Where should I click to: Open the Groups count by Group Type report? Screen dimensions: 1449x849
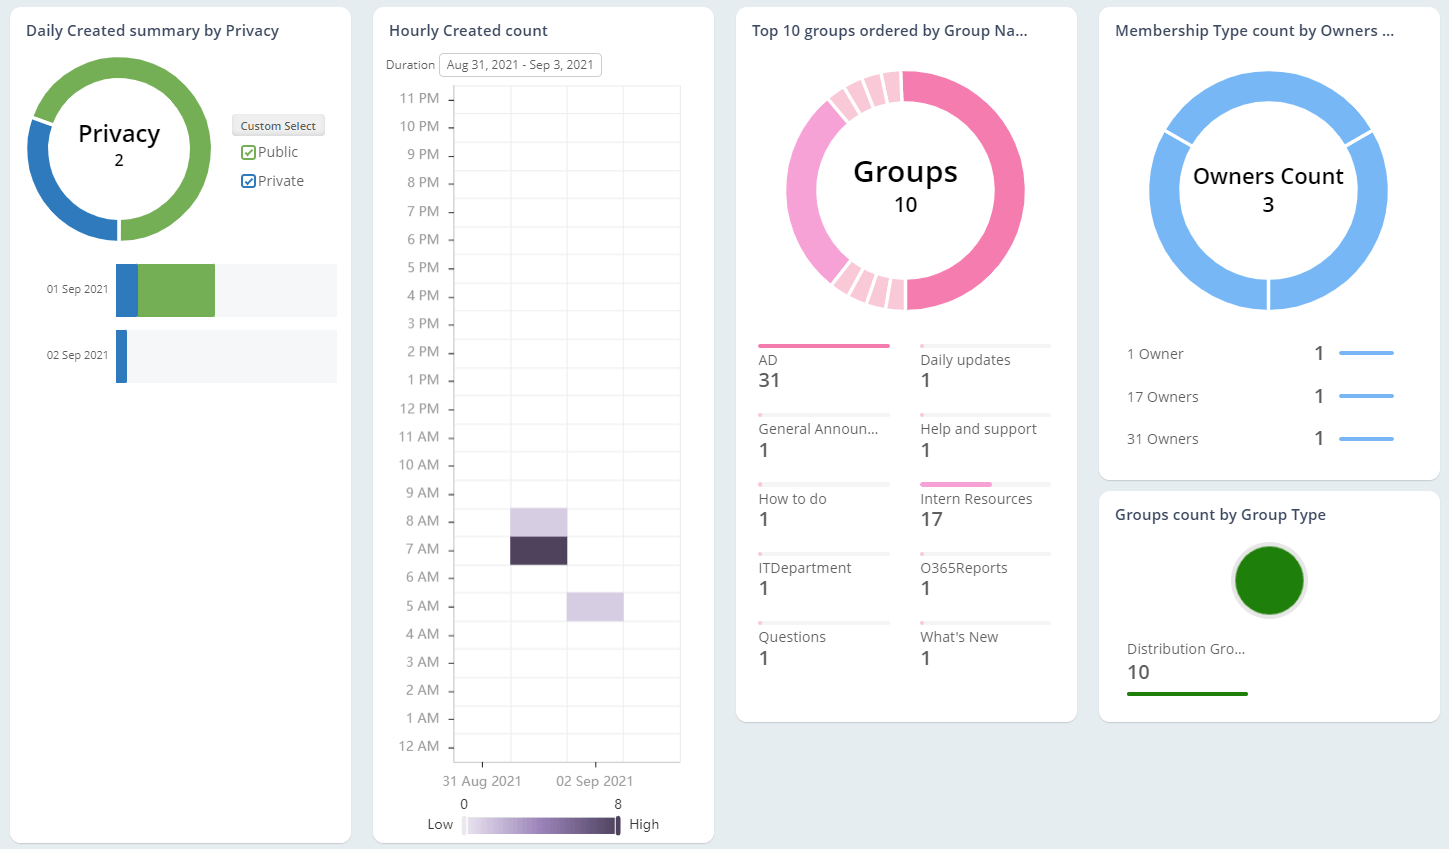[x=1220, y=514]
